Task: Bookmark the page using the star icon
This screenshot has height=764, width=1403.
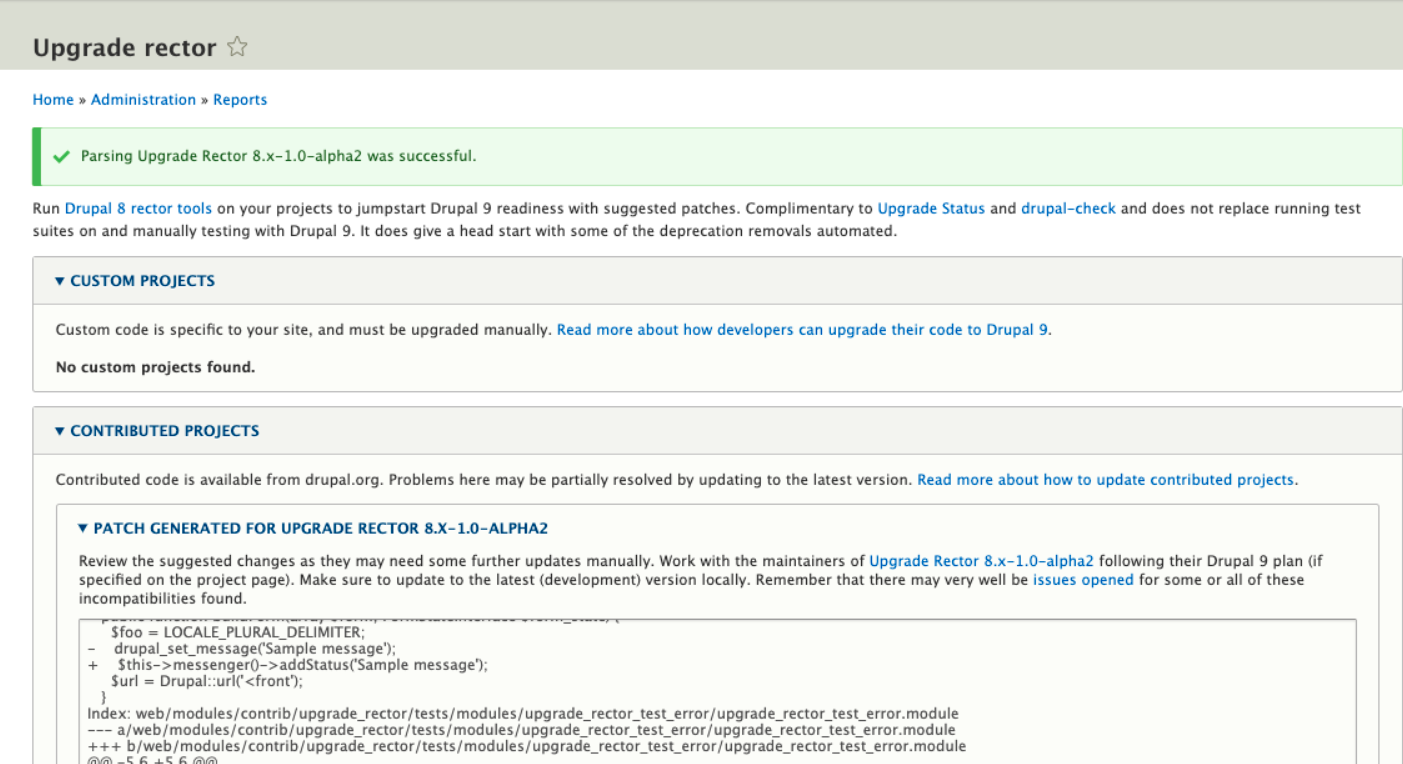Action: pyautogui.click(x=236, y=46)
